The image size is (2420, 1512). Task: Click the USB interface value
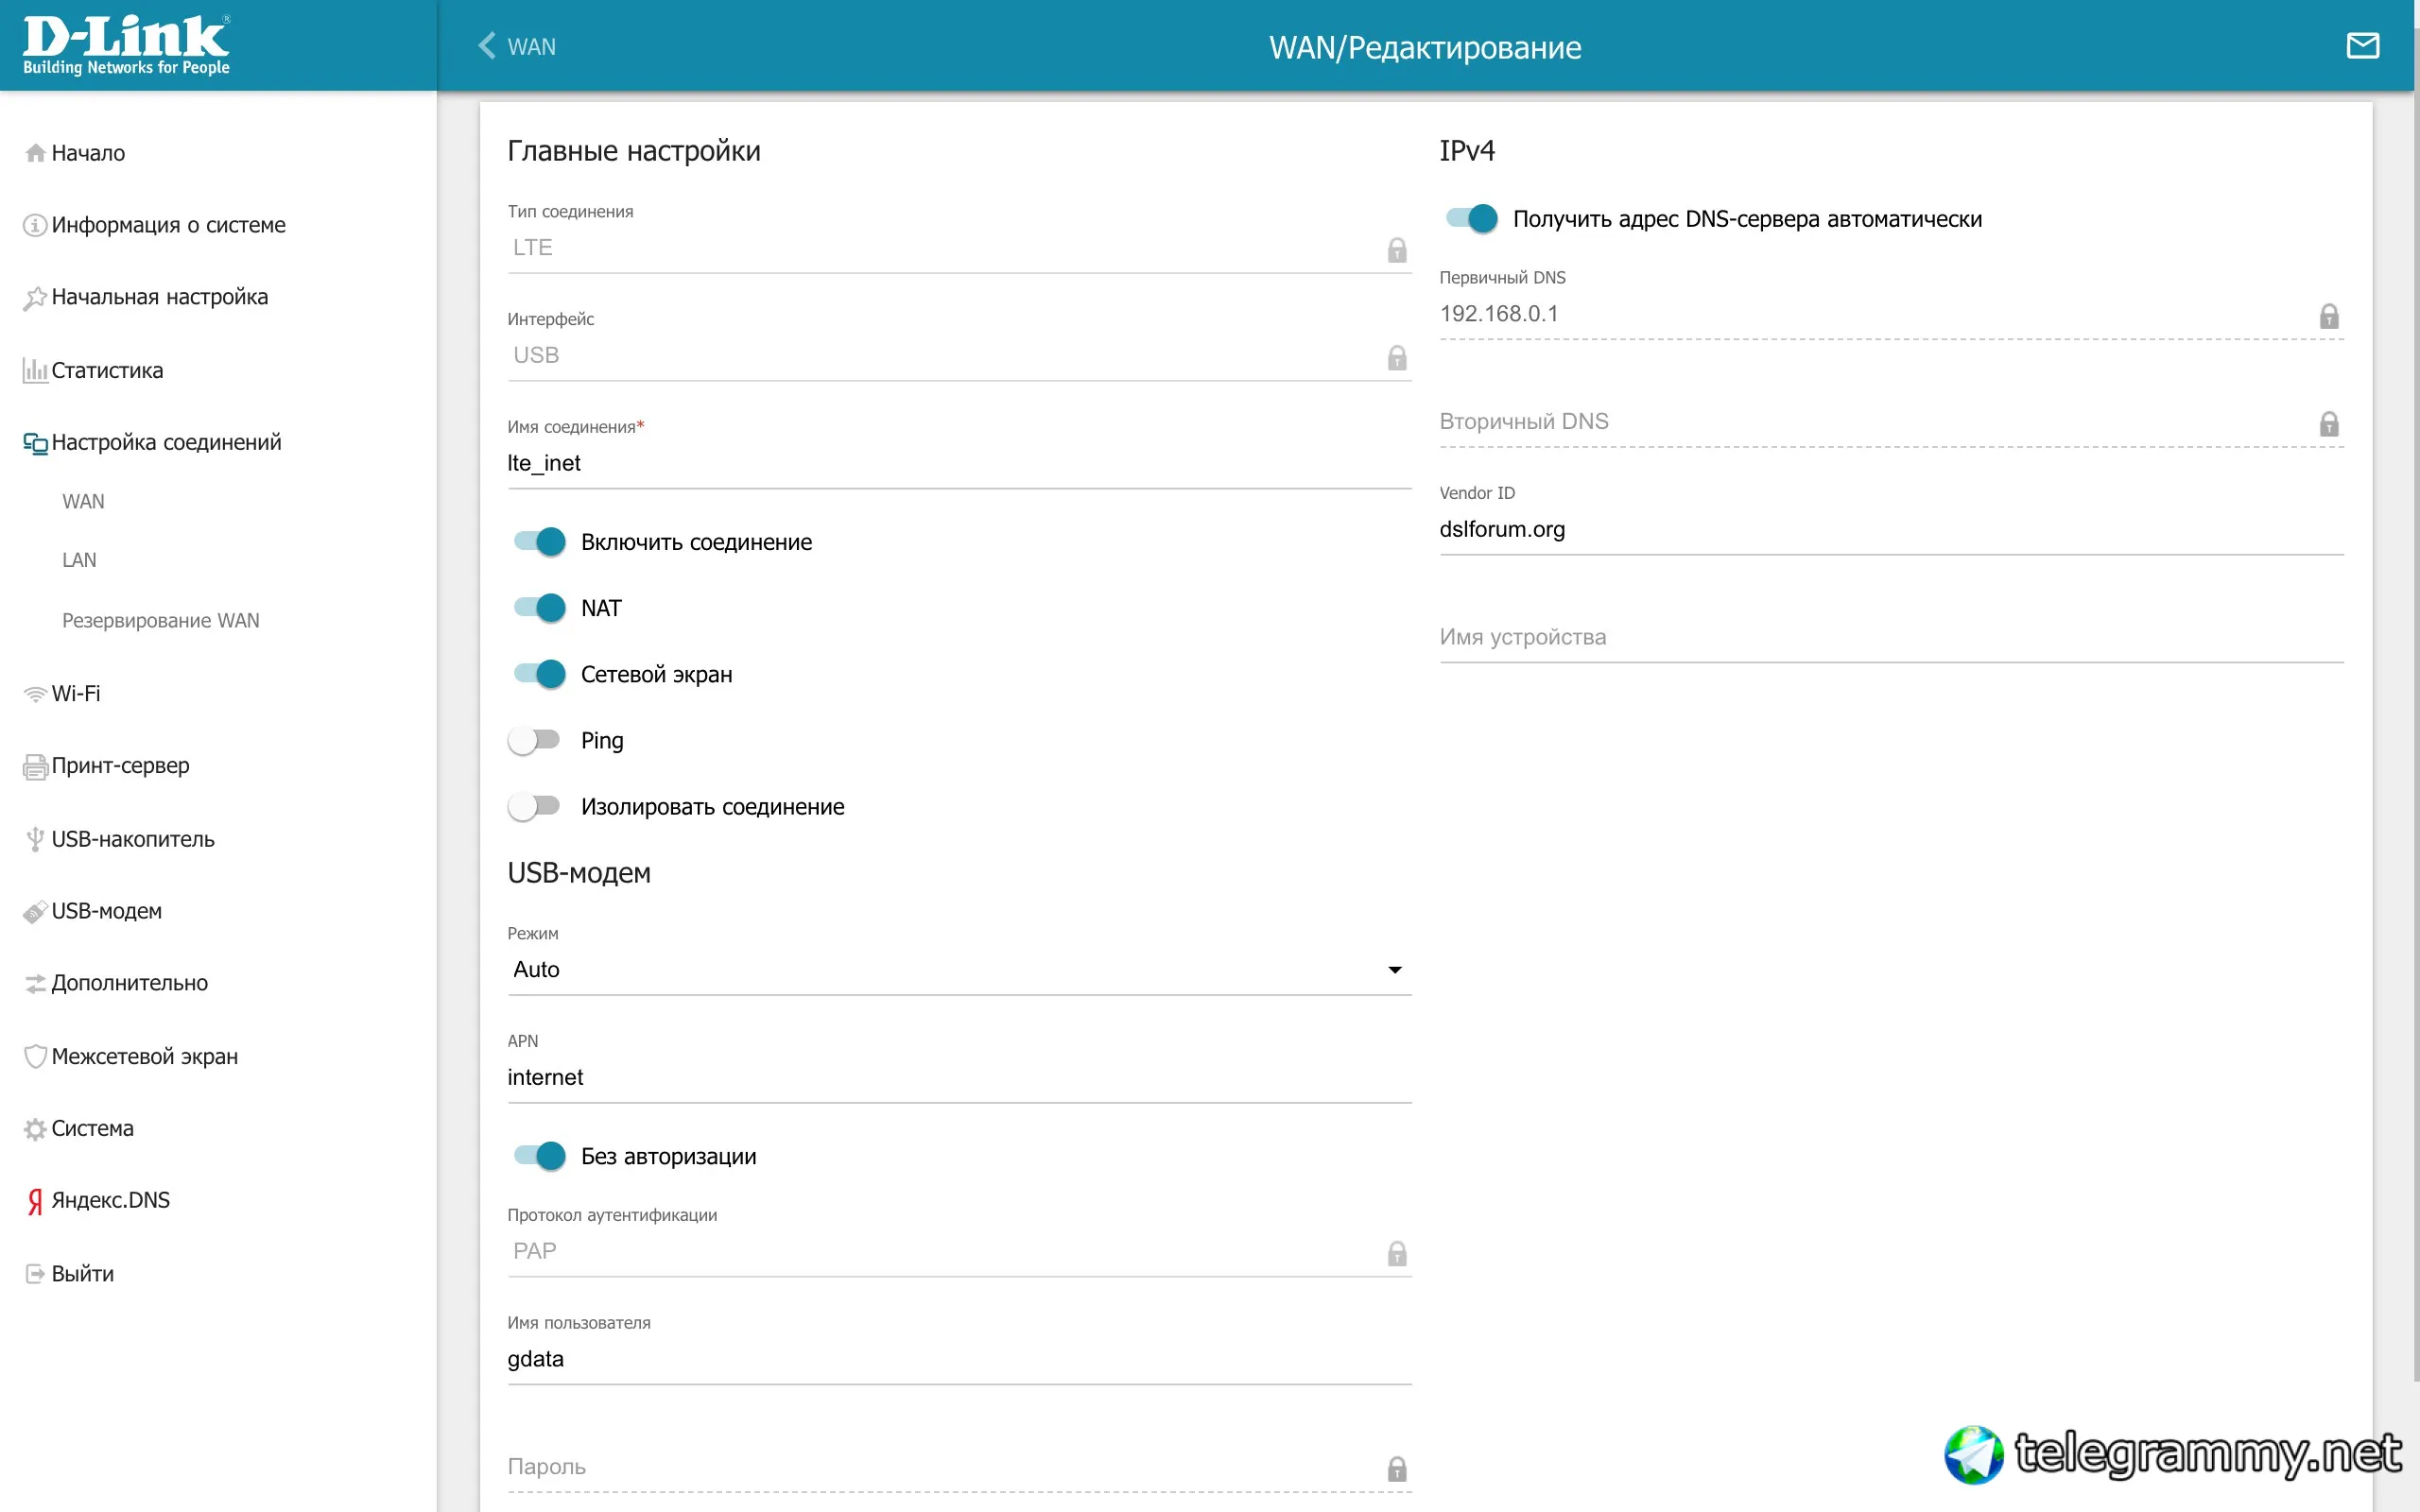click(536, 355)
